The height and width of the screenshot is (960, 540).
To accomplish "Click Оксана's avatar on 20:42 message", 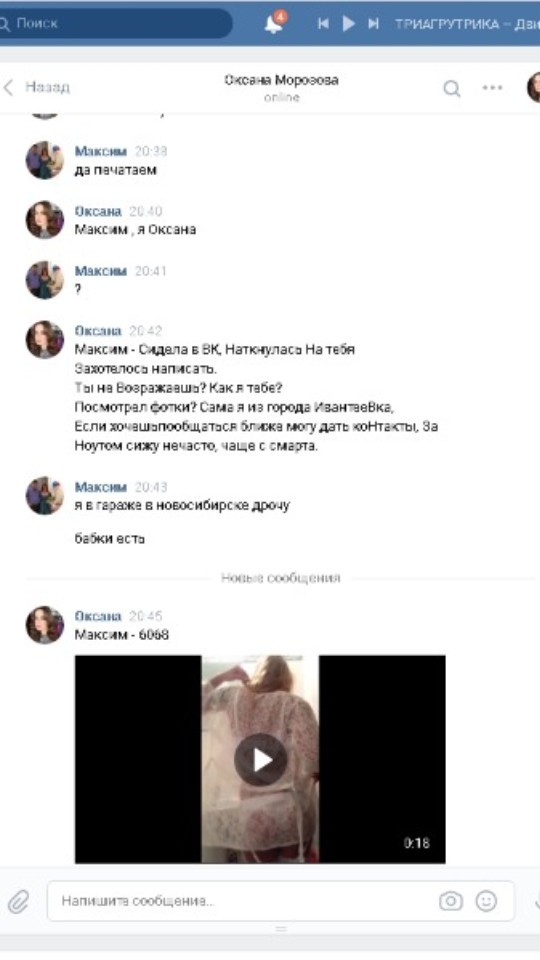I will coord(45,340).
